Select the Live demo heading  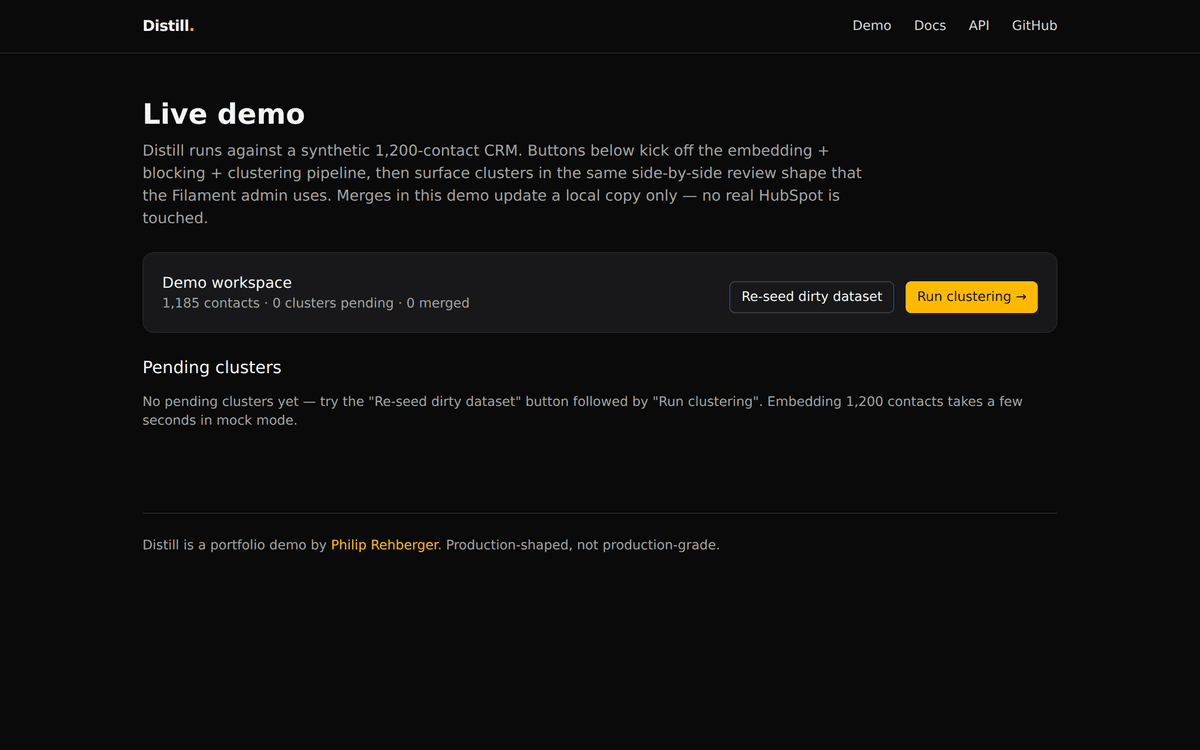[224, 113]
